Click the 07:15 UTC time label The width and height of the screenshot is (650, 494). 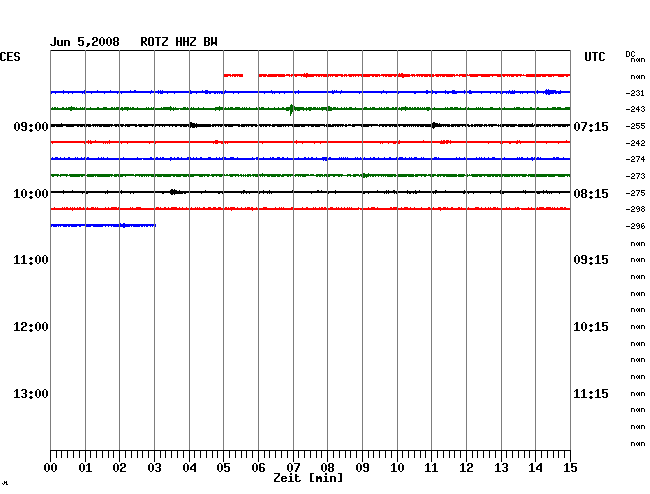[591, 126]
